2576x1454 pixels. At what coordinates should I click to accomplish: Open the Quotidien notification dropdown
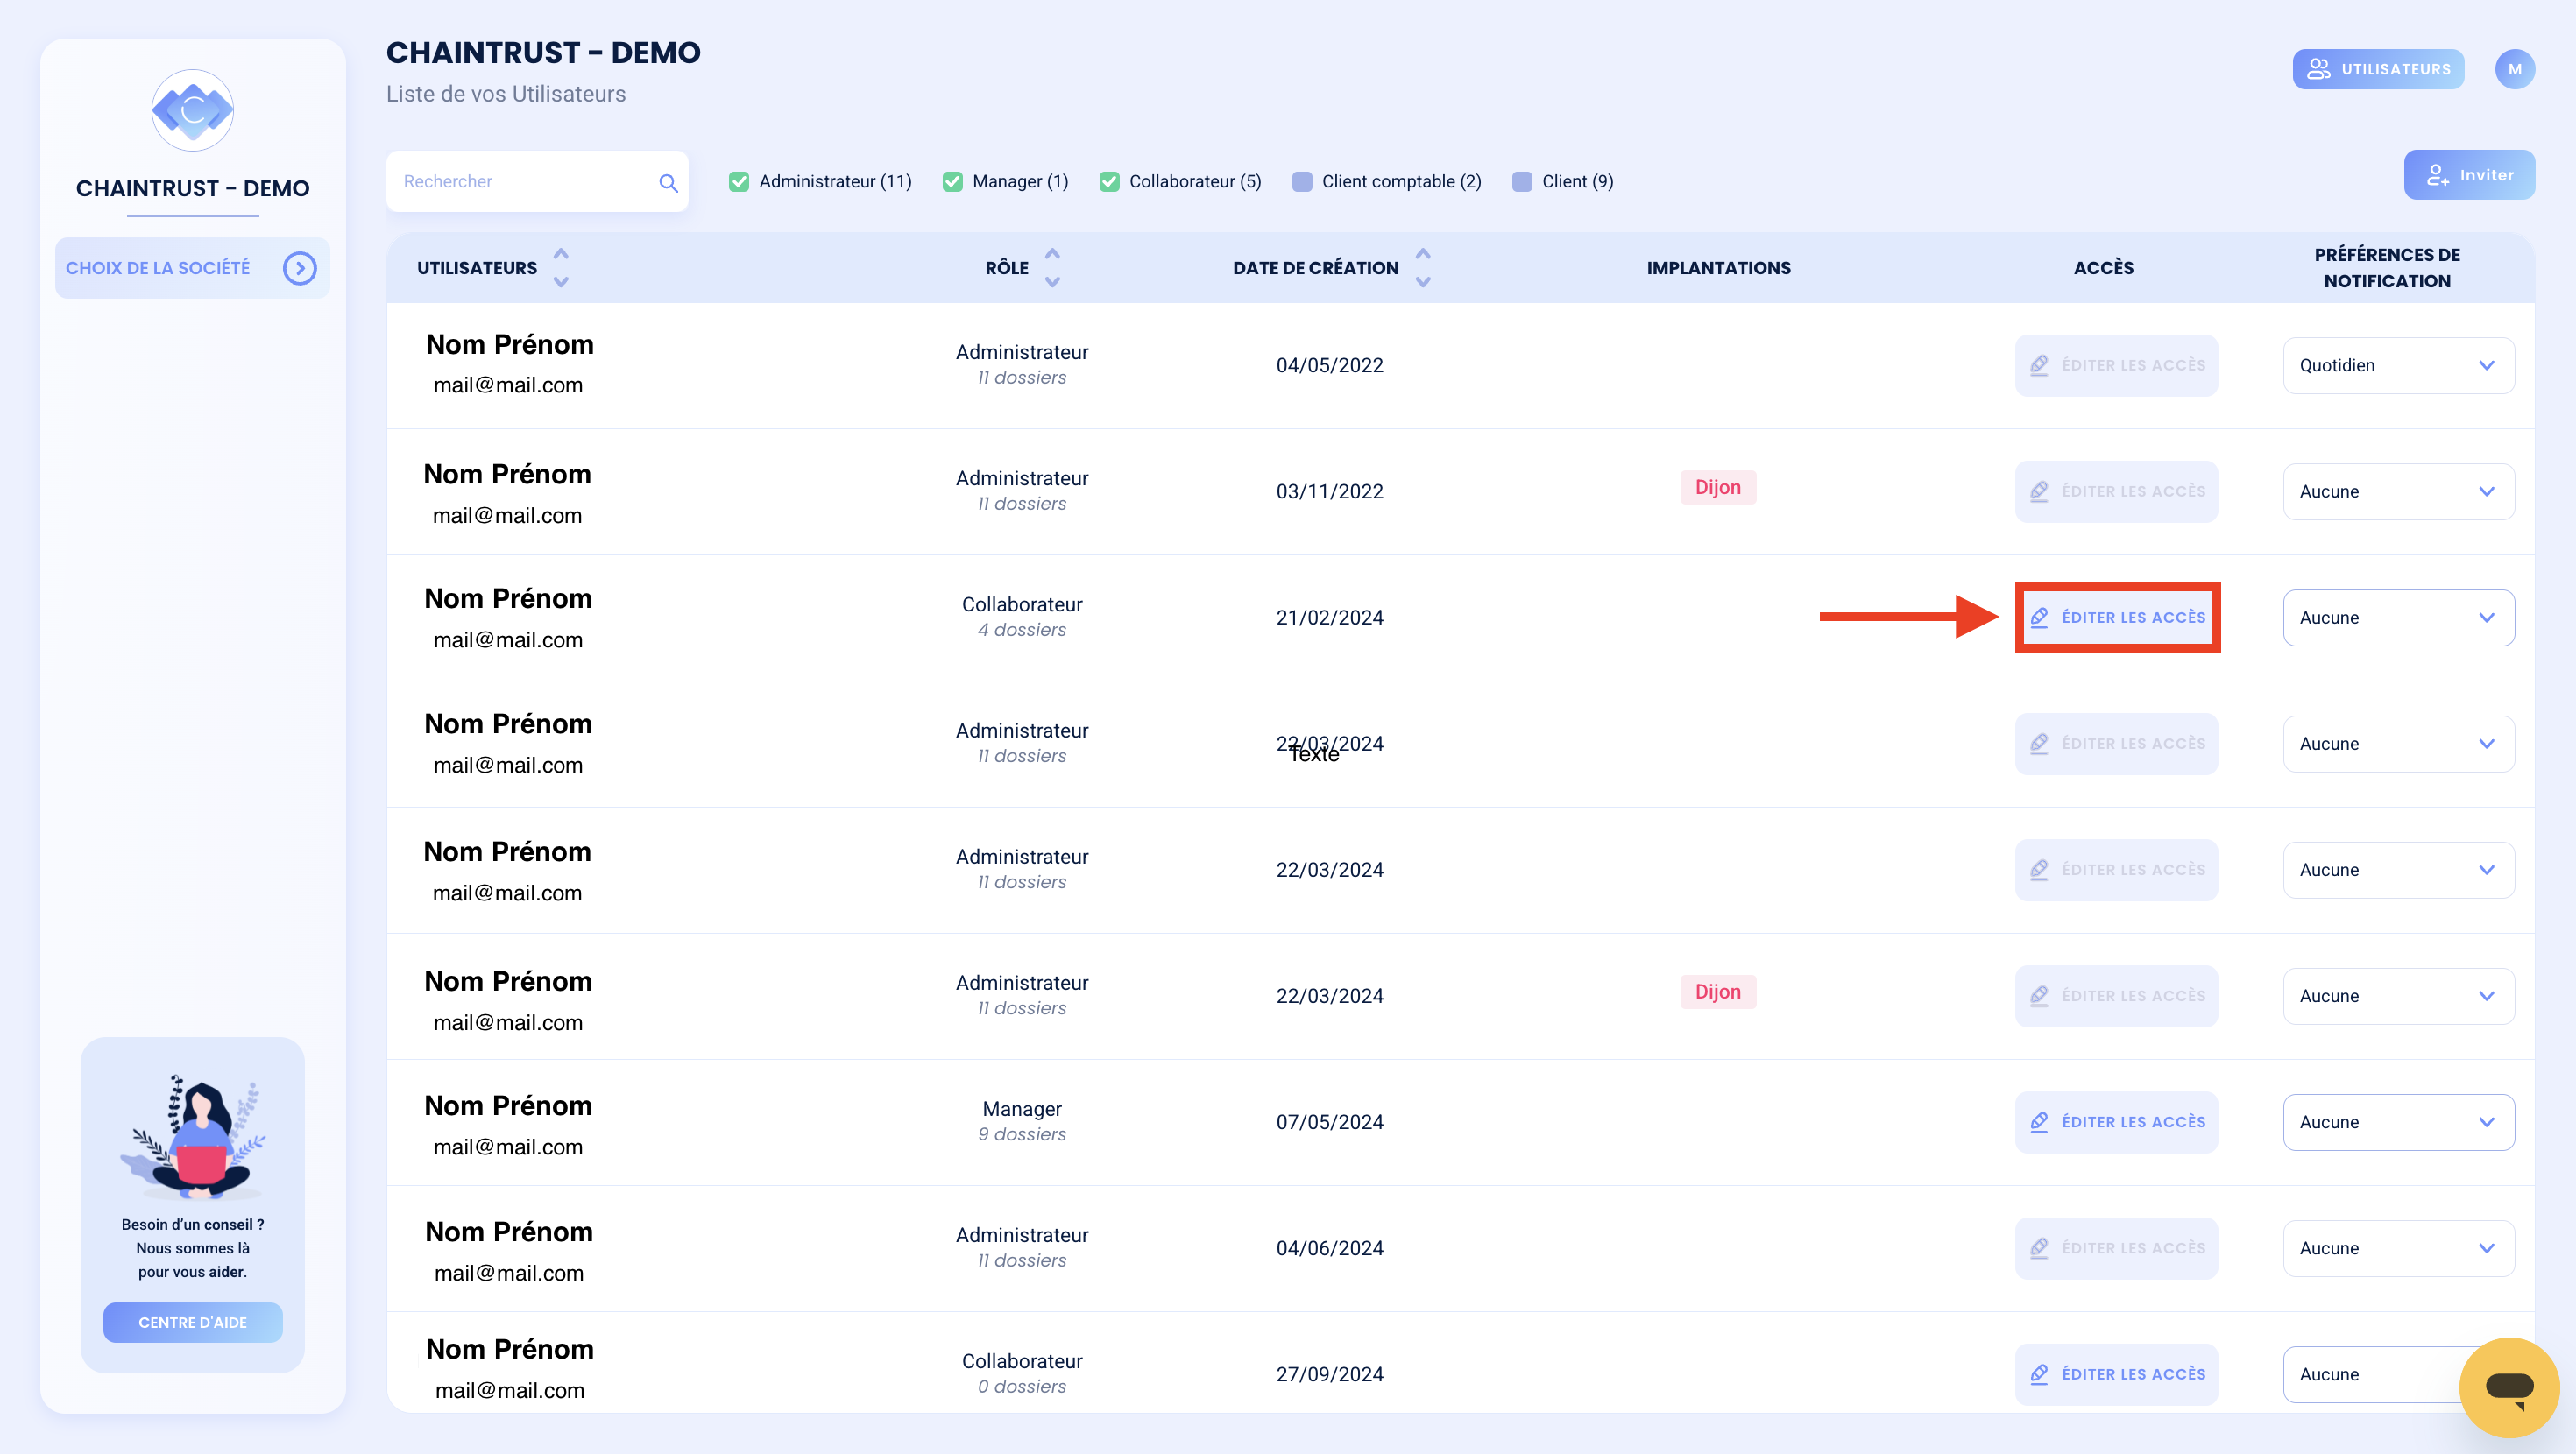(2398, 366)
